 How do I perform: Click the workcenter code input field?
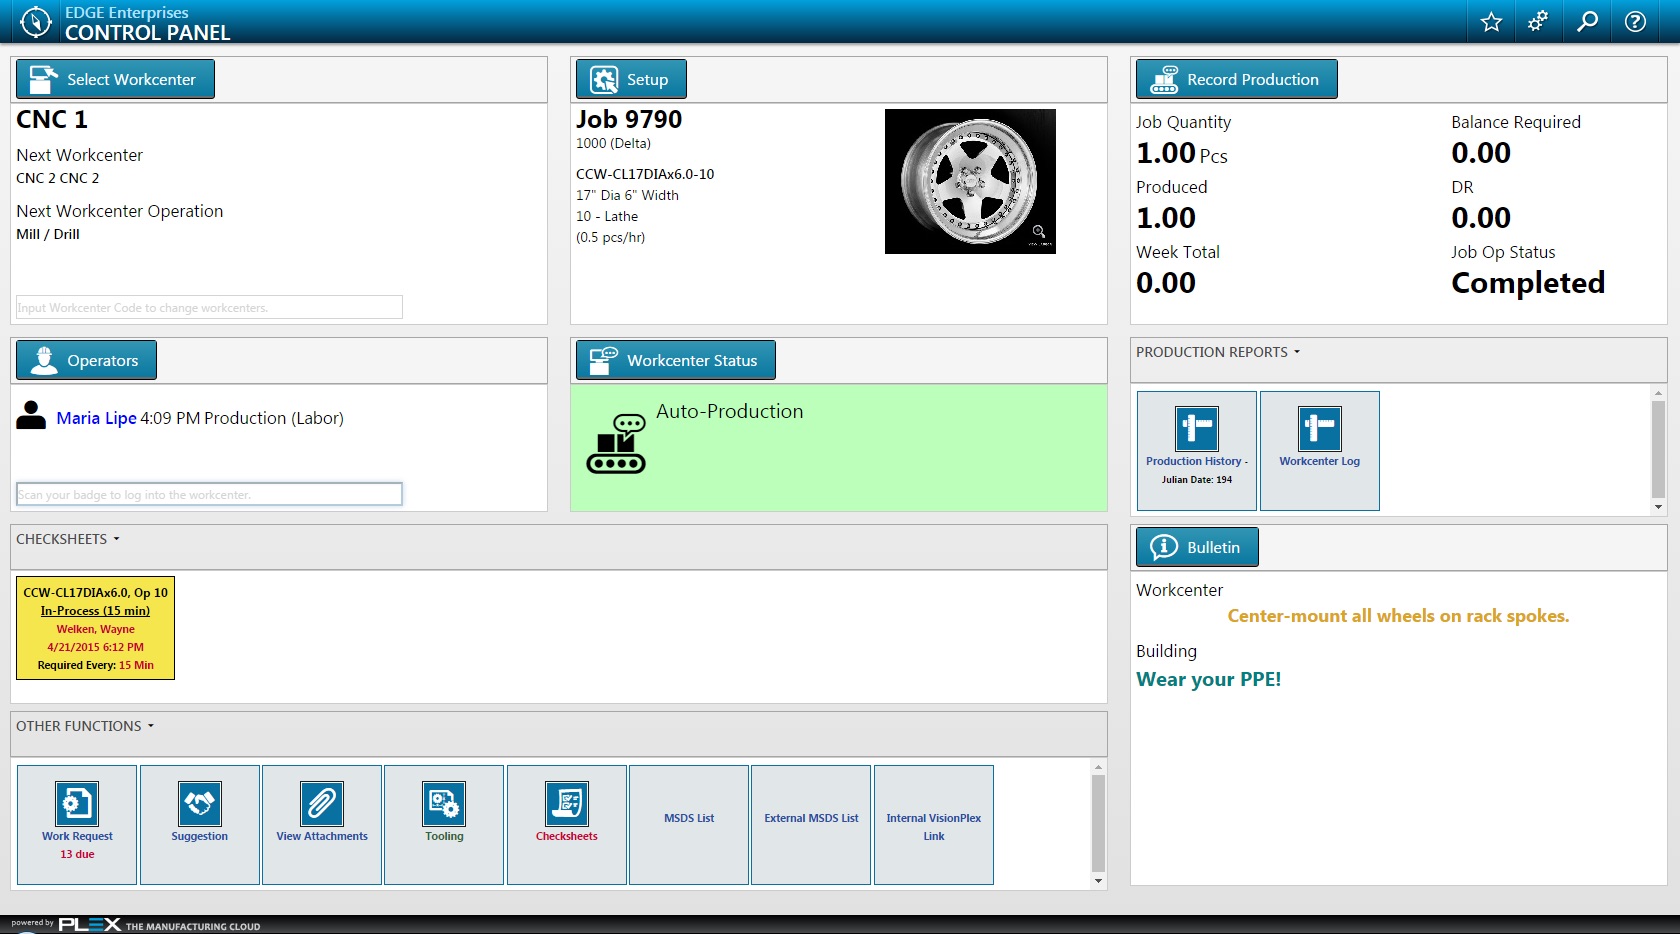point(208,307)
